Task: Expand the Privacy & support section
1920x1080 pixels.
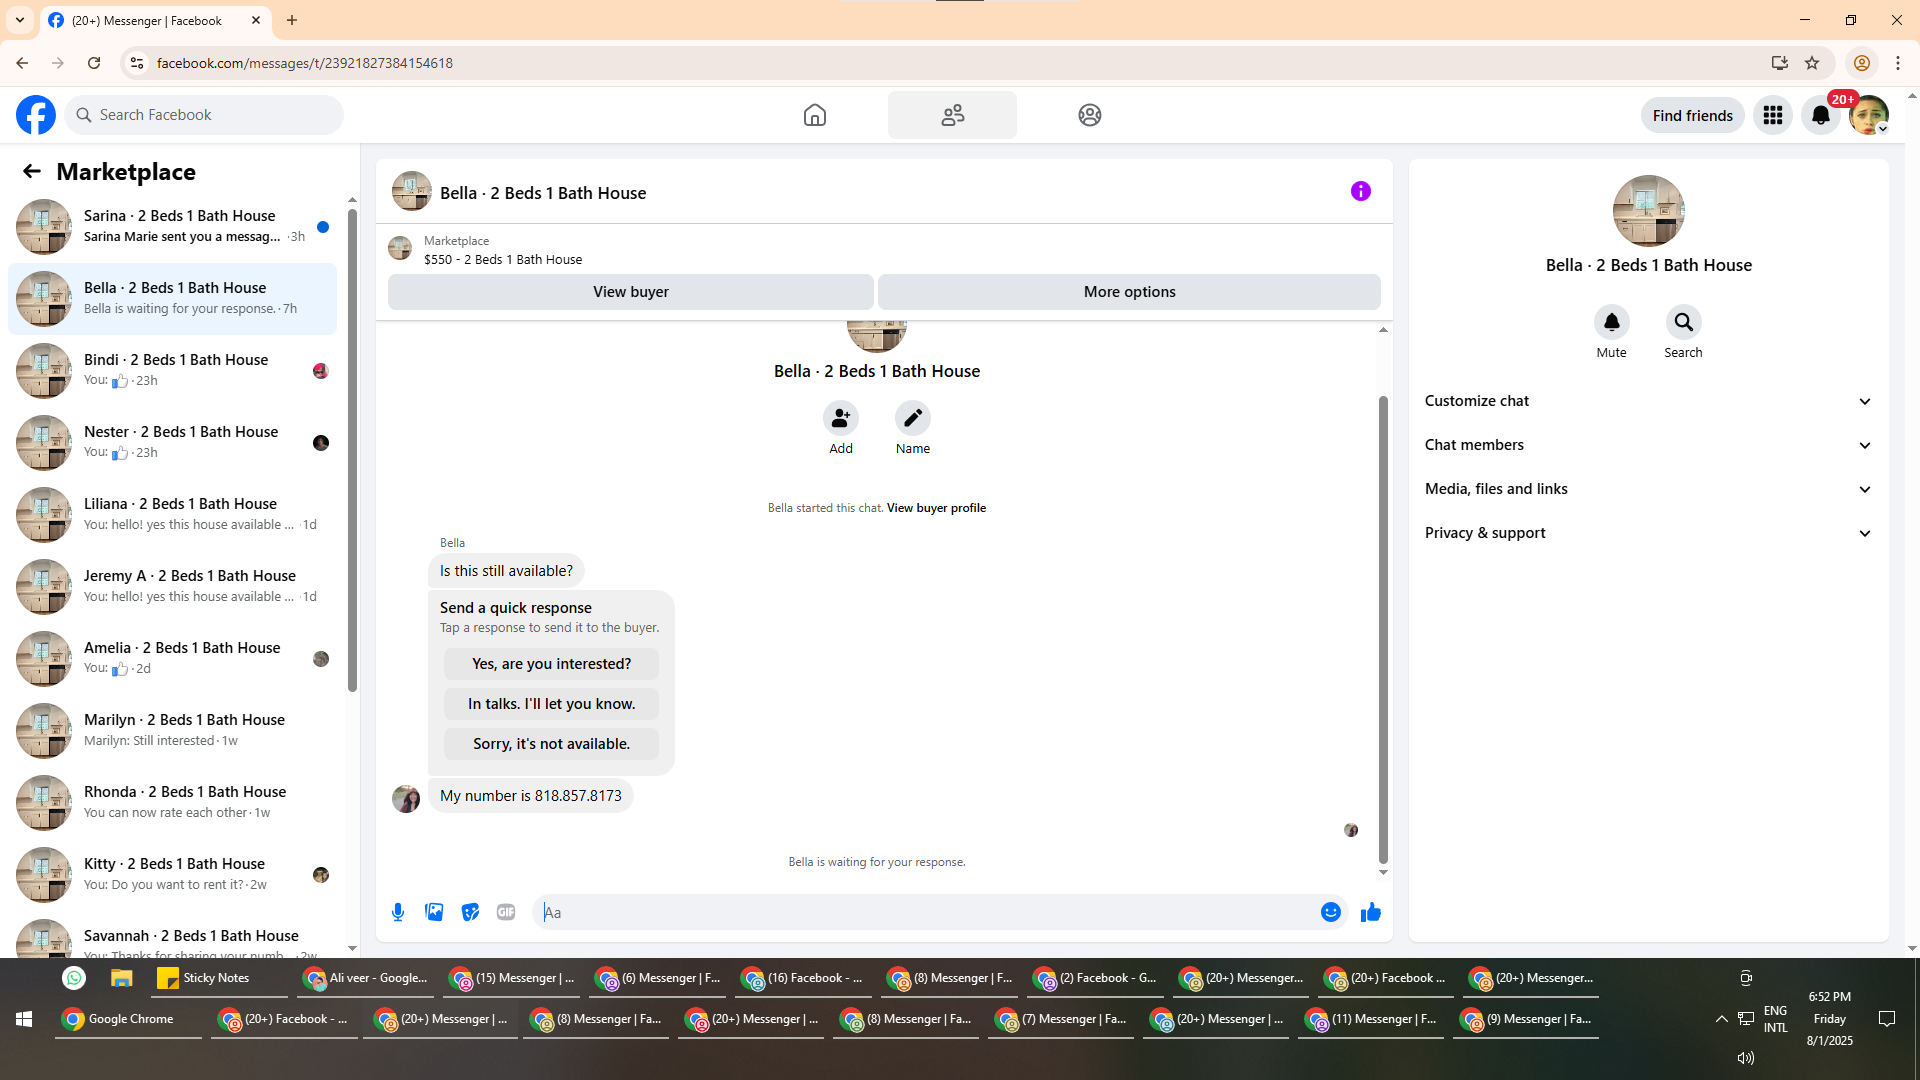Action: click(1647, 533)
